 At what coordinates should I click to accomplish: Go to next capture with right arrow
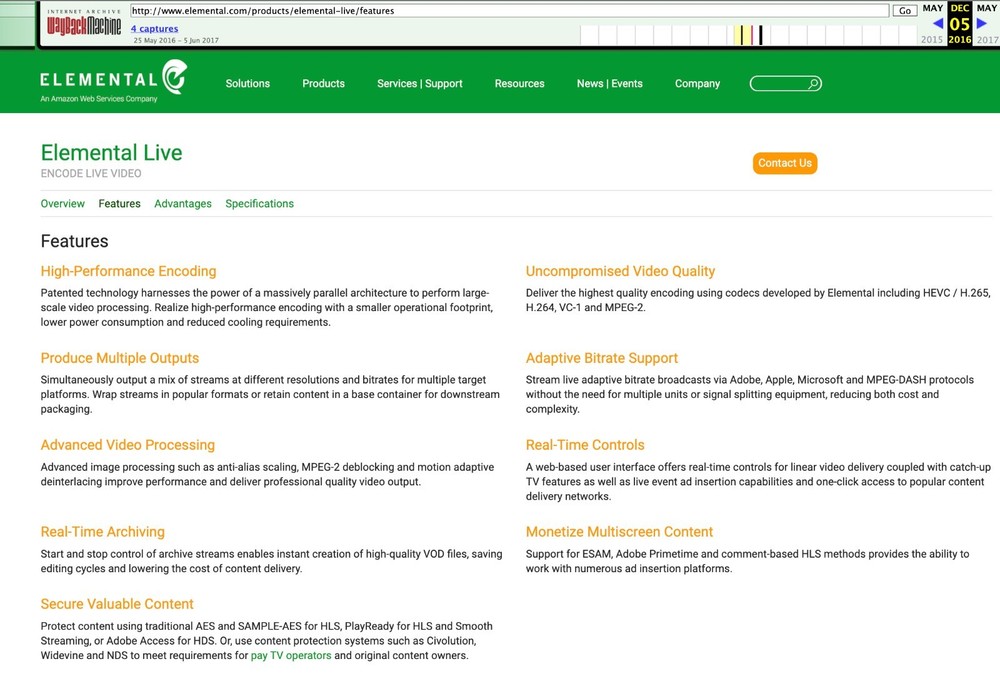pos(982,24)
